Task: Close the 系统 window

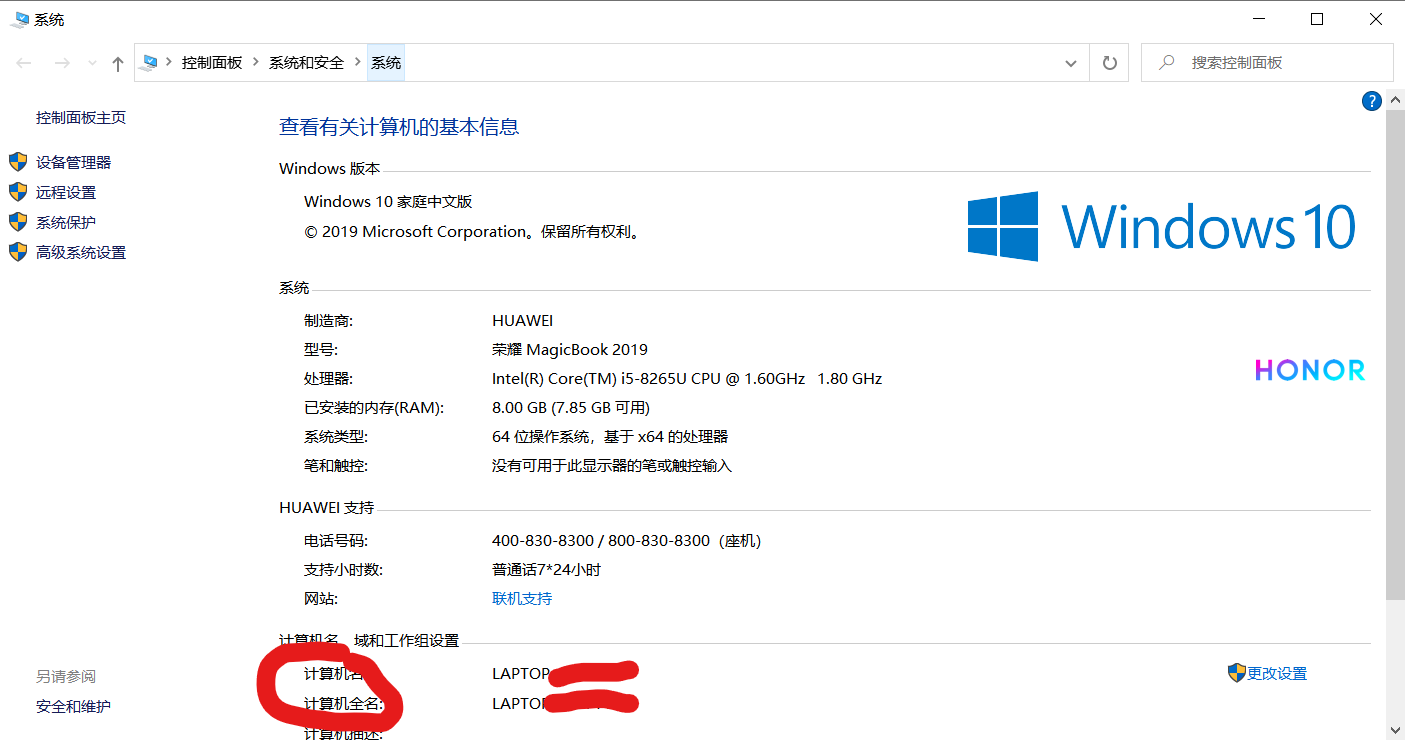Action: tap(1375, 19)
